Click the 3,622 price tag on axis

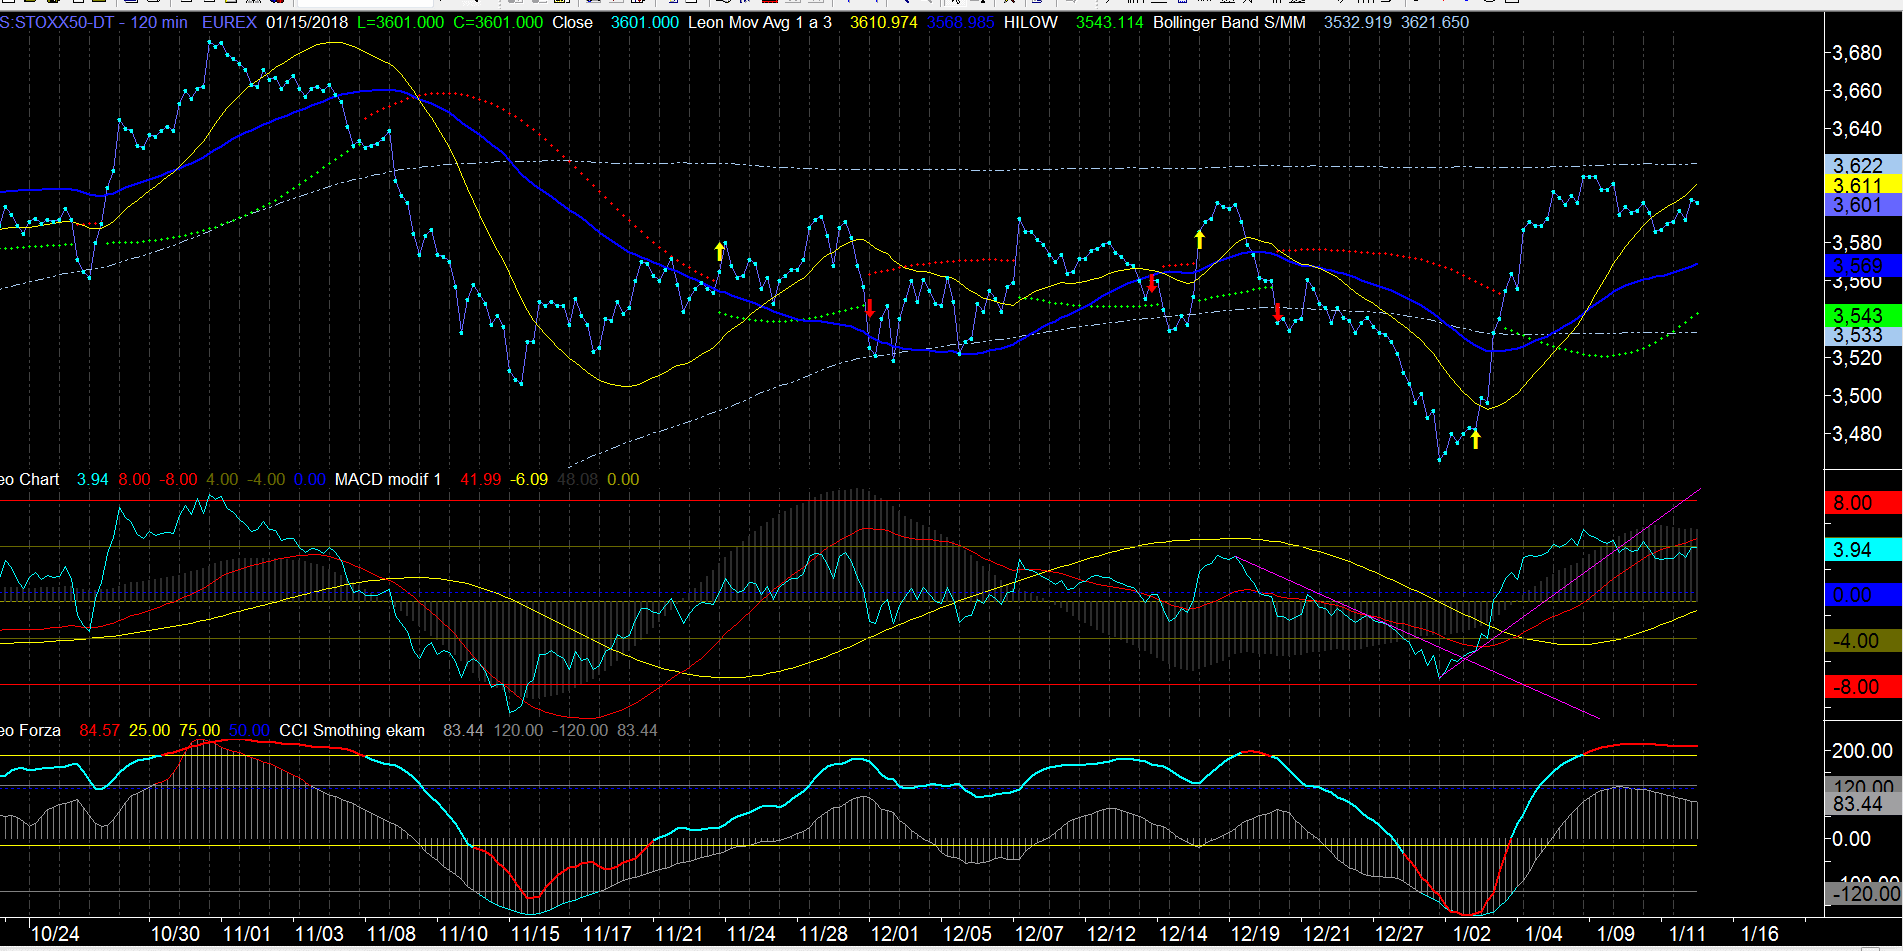click(x=1864, y=165)
